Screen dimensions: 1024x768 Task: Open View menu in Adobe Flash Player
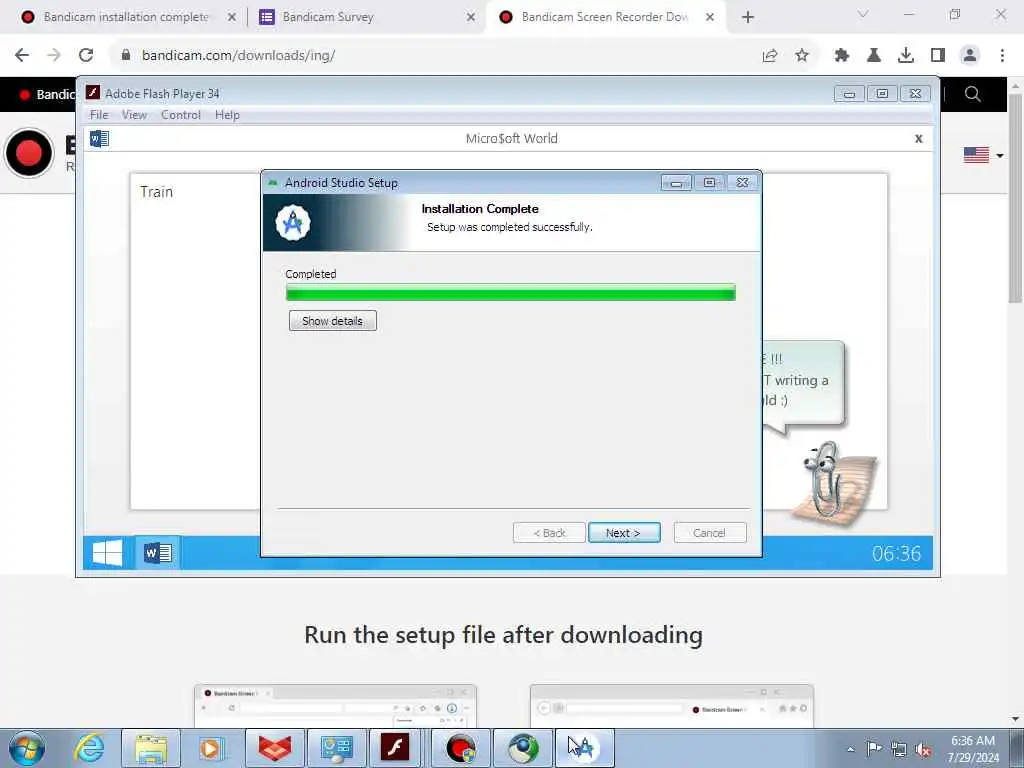point(135,115)
